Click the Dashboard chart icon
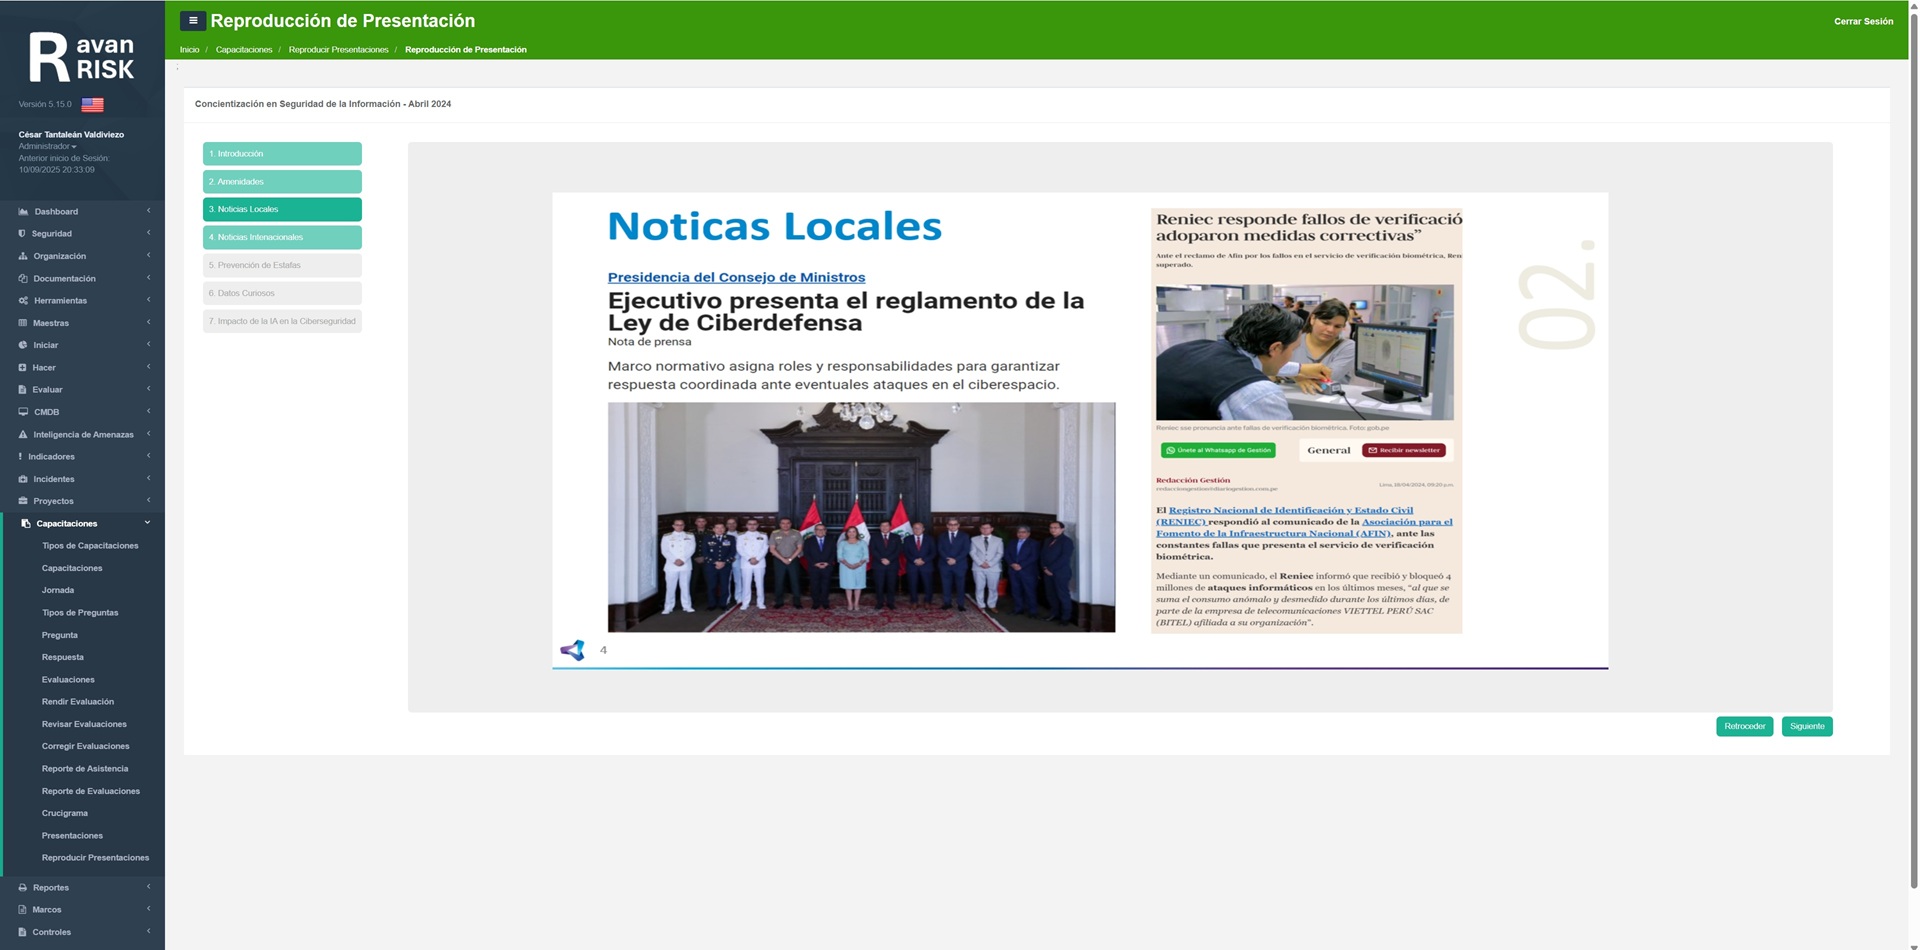The image size is (1920, 950). click(23, 212)
